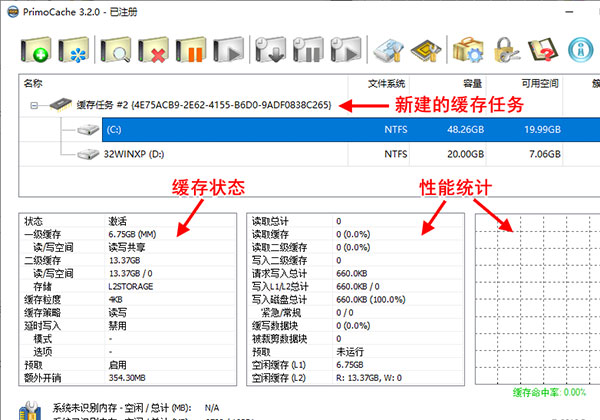
Task: Sort by 文件系统 column header
Action: [x=383, y=83]
